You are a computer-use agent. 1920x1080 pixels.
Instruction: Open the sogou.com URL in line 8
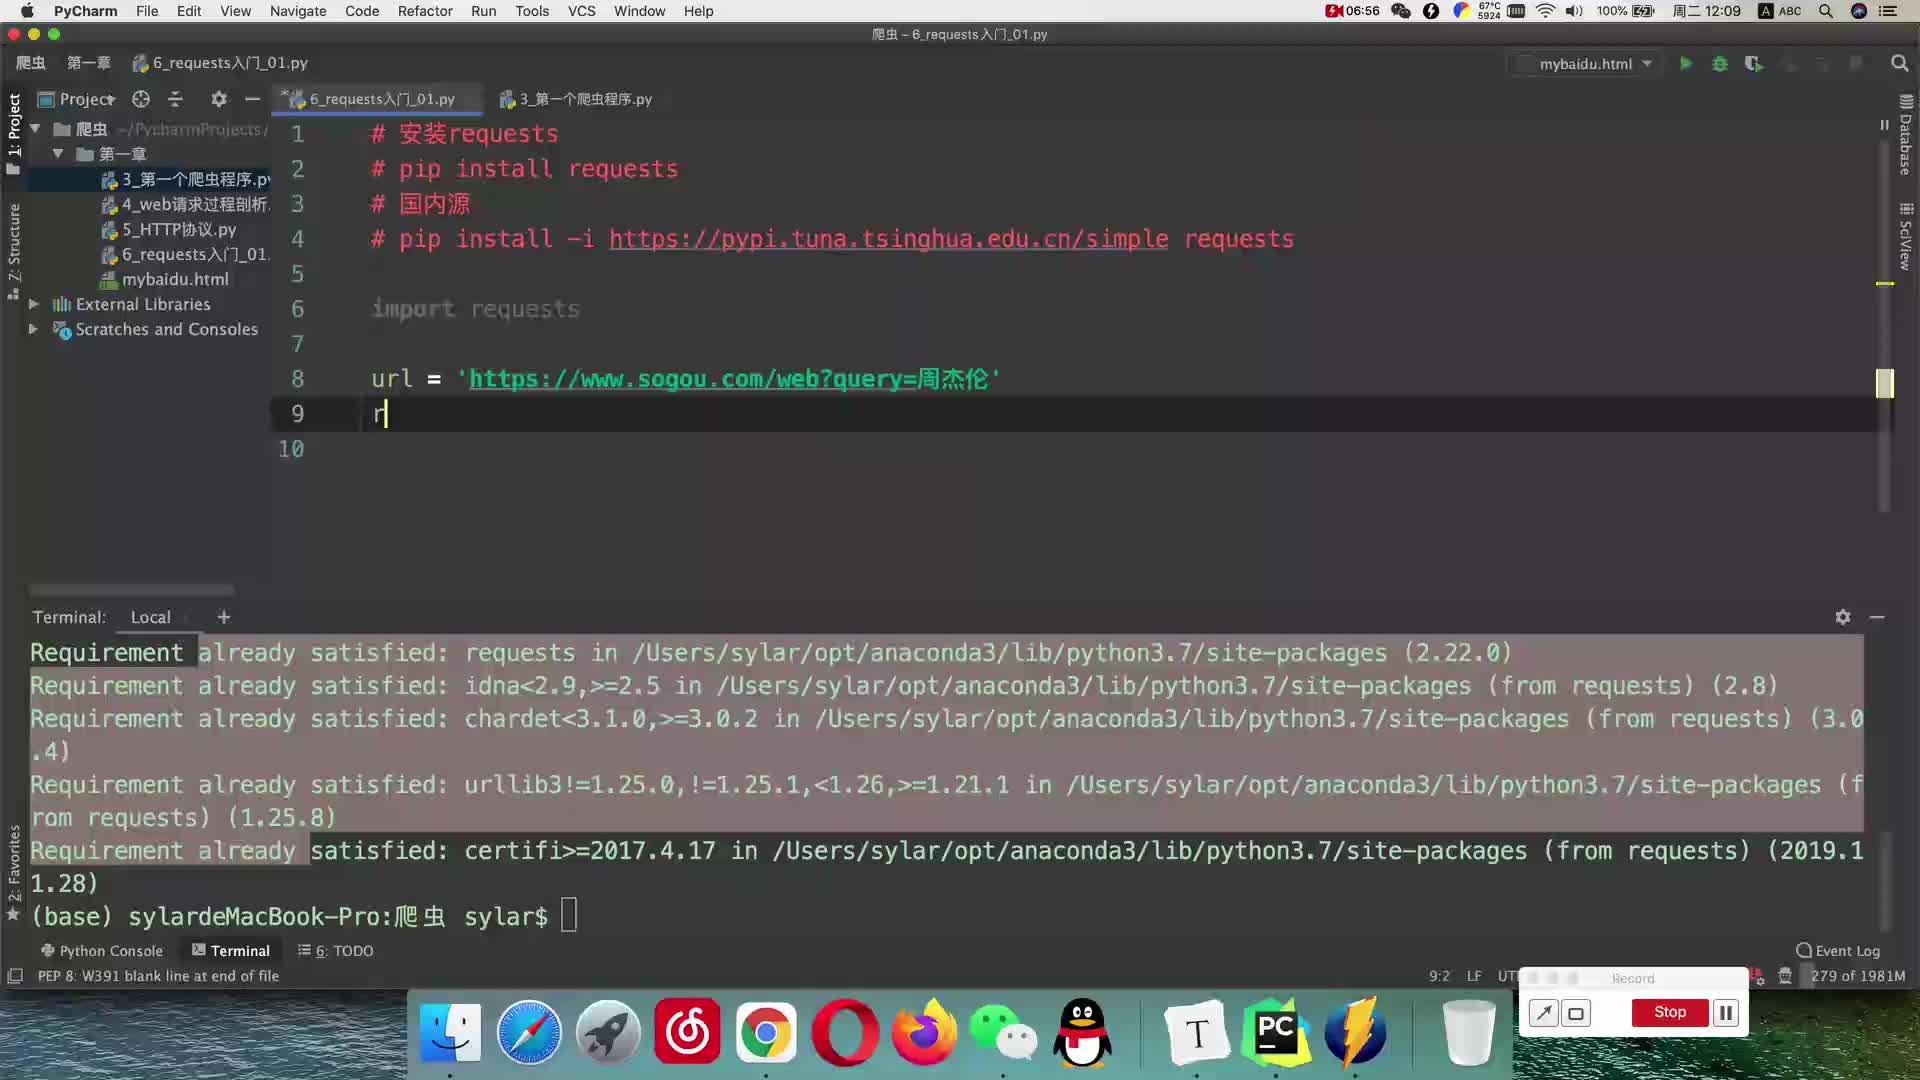[x=728, y=379]
